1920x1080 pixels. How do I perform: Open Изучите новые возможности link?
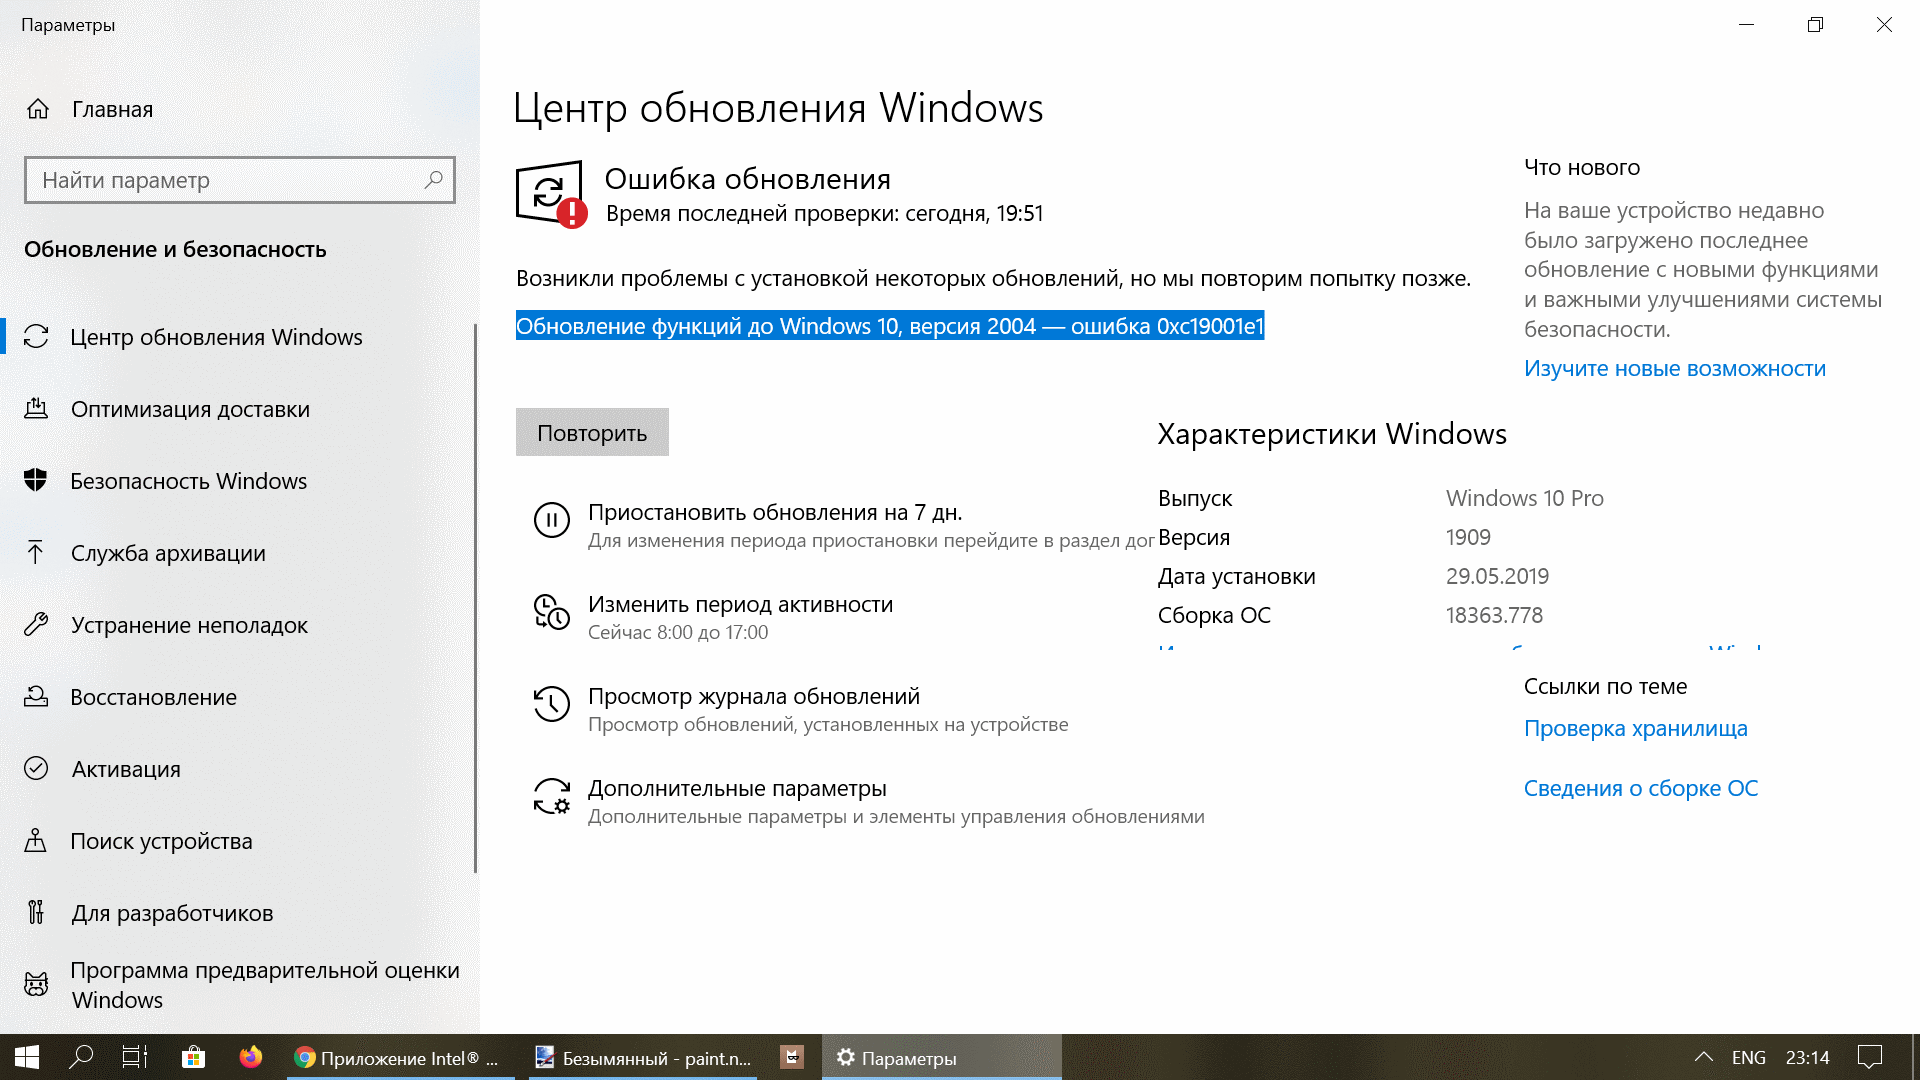click(x=1675, y=368)
